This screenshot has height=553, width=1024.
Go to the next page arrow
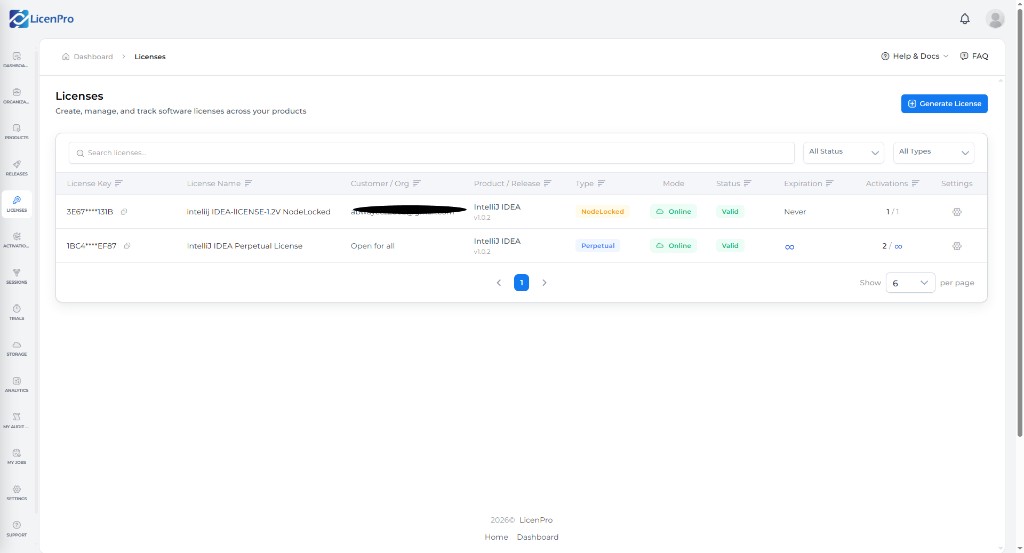[544, 283]
